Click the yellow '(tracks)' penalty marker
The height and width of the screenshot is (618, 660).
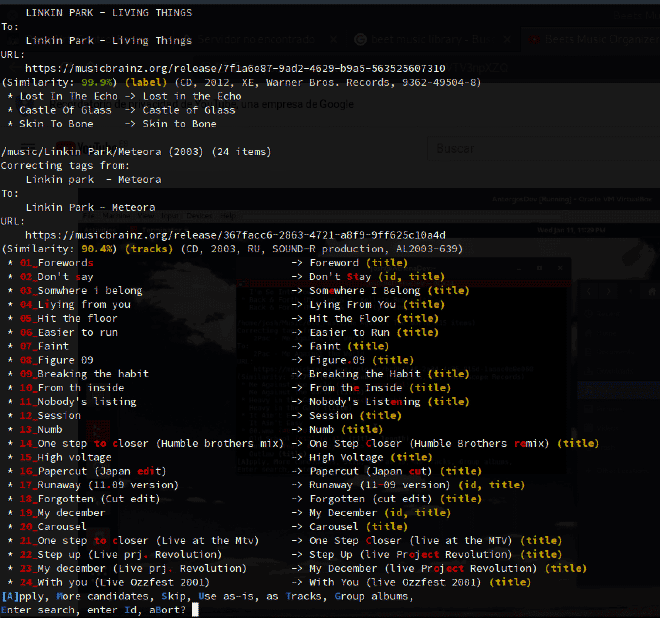click(149, 249)
